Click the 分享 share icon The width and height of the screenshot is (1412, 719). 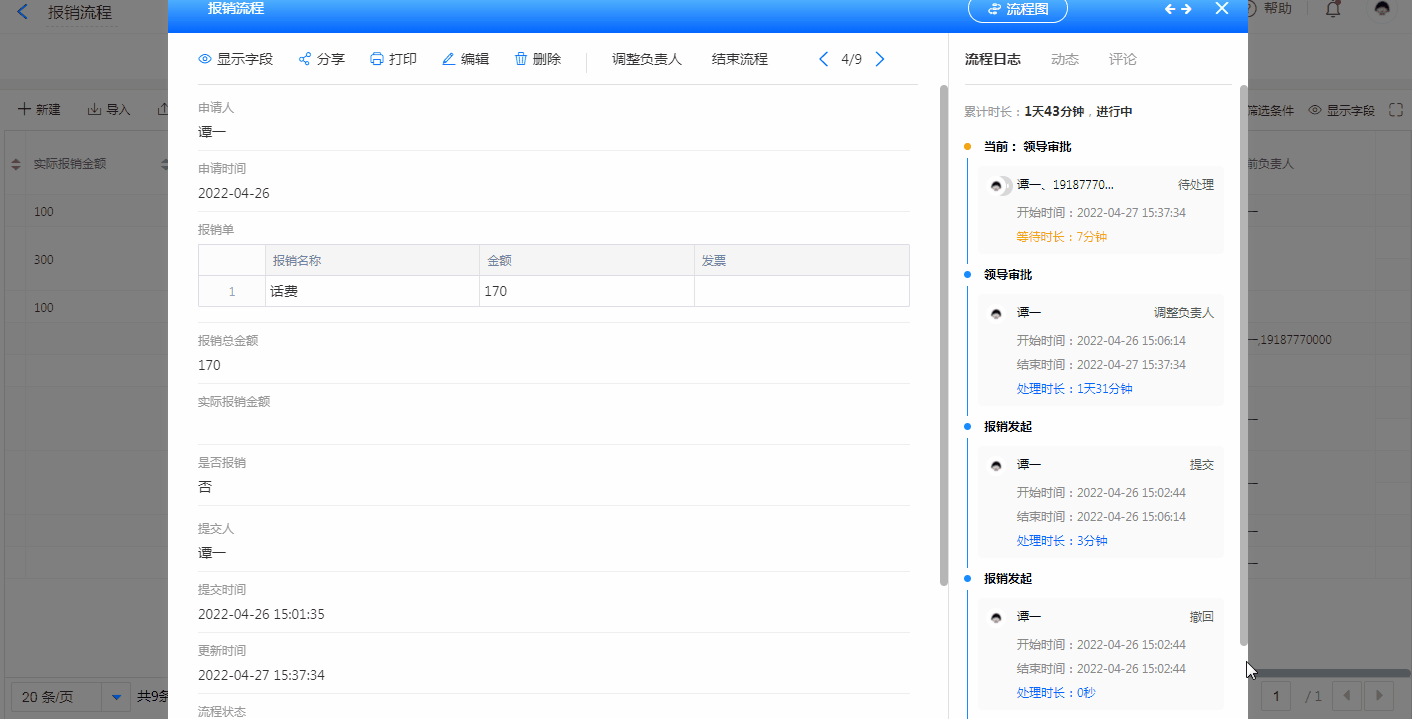(x=305, y=59)
